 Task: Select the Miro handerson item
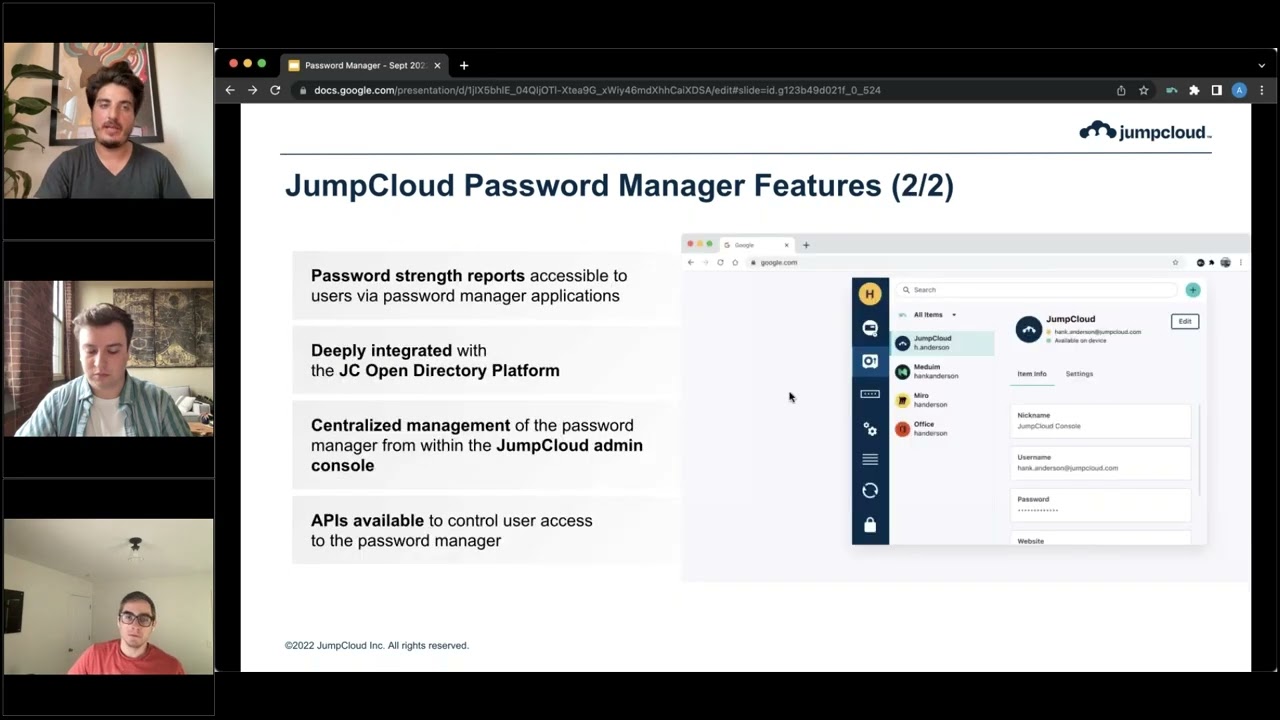pos(943,400)
